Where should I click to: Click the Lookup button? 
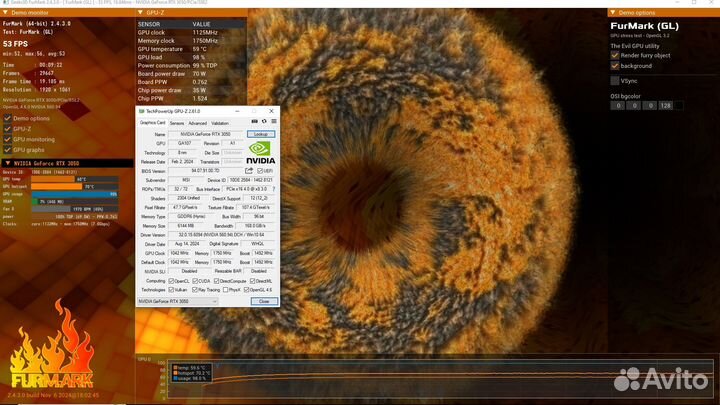tap(261, 134)
